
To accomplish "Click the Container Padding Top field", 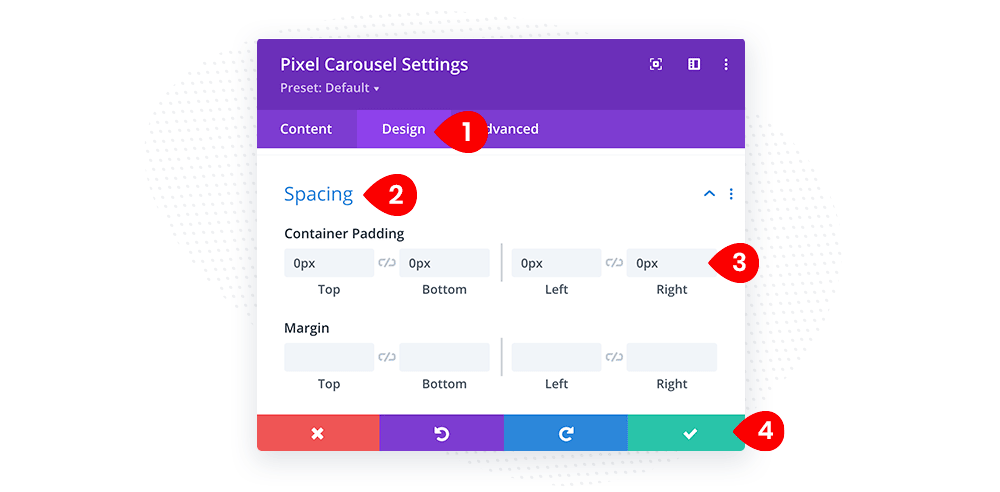I will click(329, 263).
